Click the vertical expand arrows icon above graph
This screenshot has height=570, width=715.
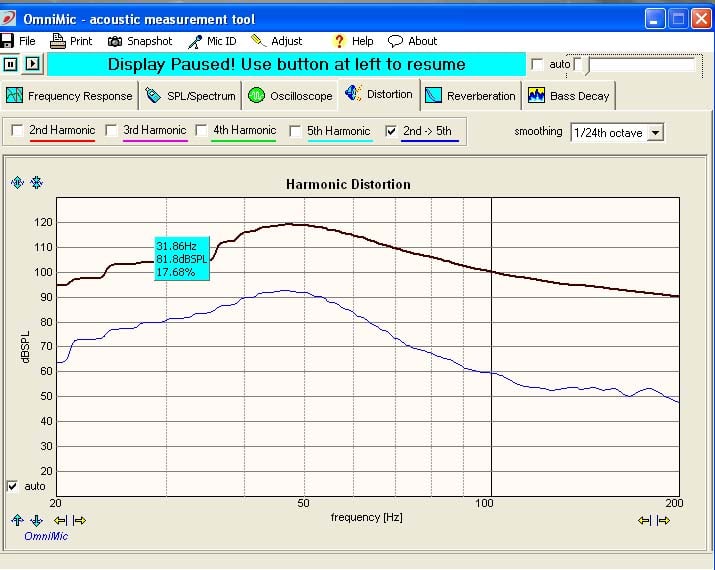coord(17,182)
